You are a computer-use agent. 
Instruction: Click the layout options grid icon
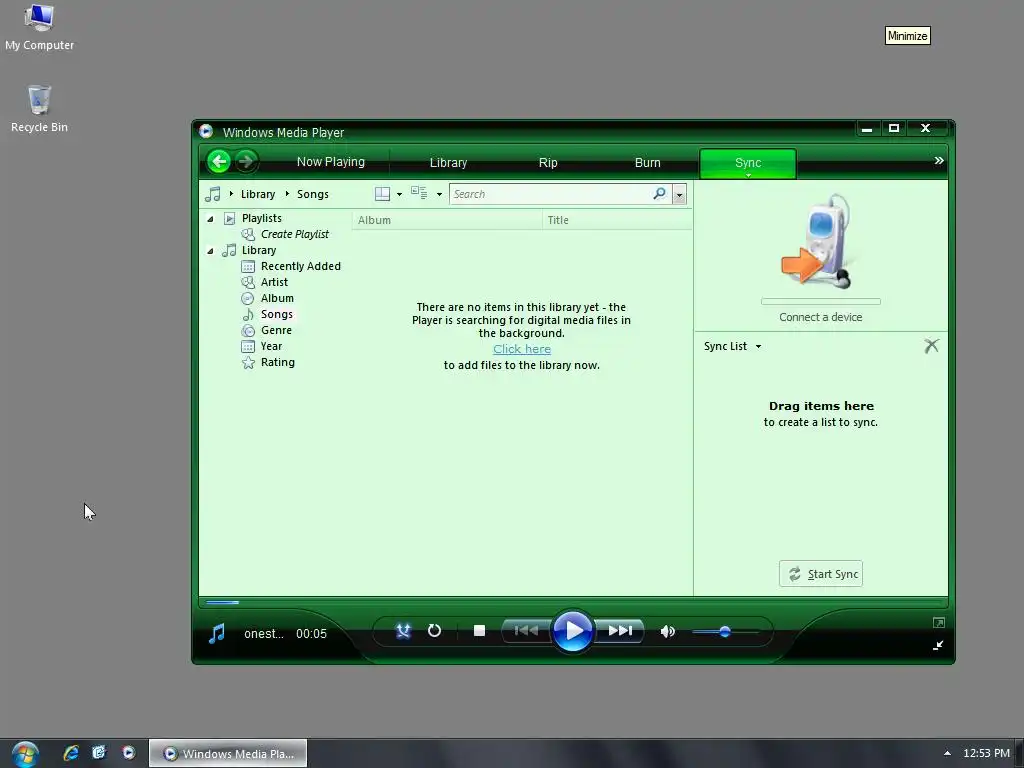tap(382, 194)
